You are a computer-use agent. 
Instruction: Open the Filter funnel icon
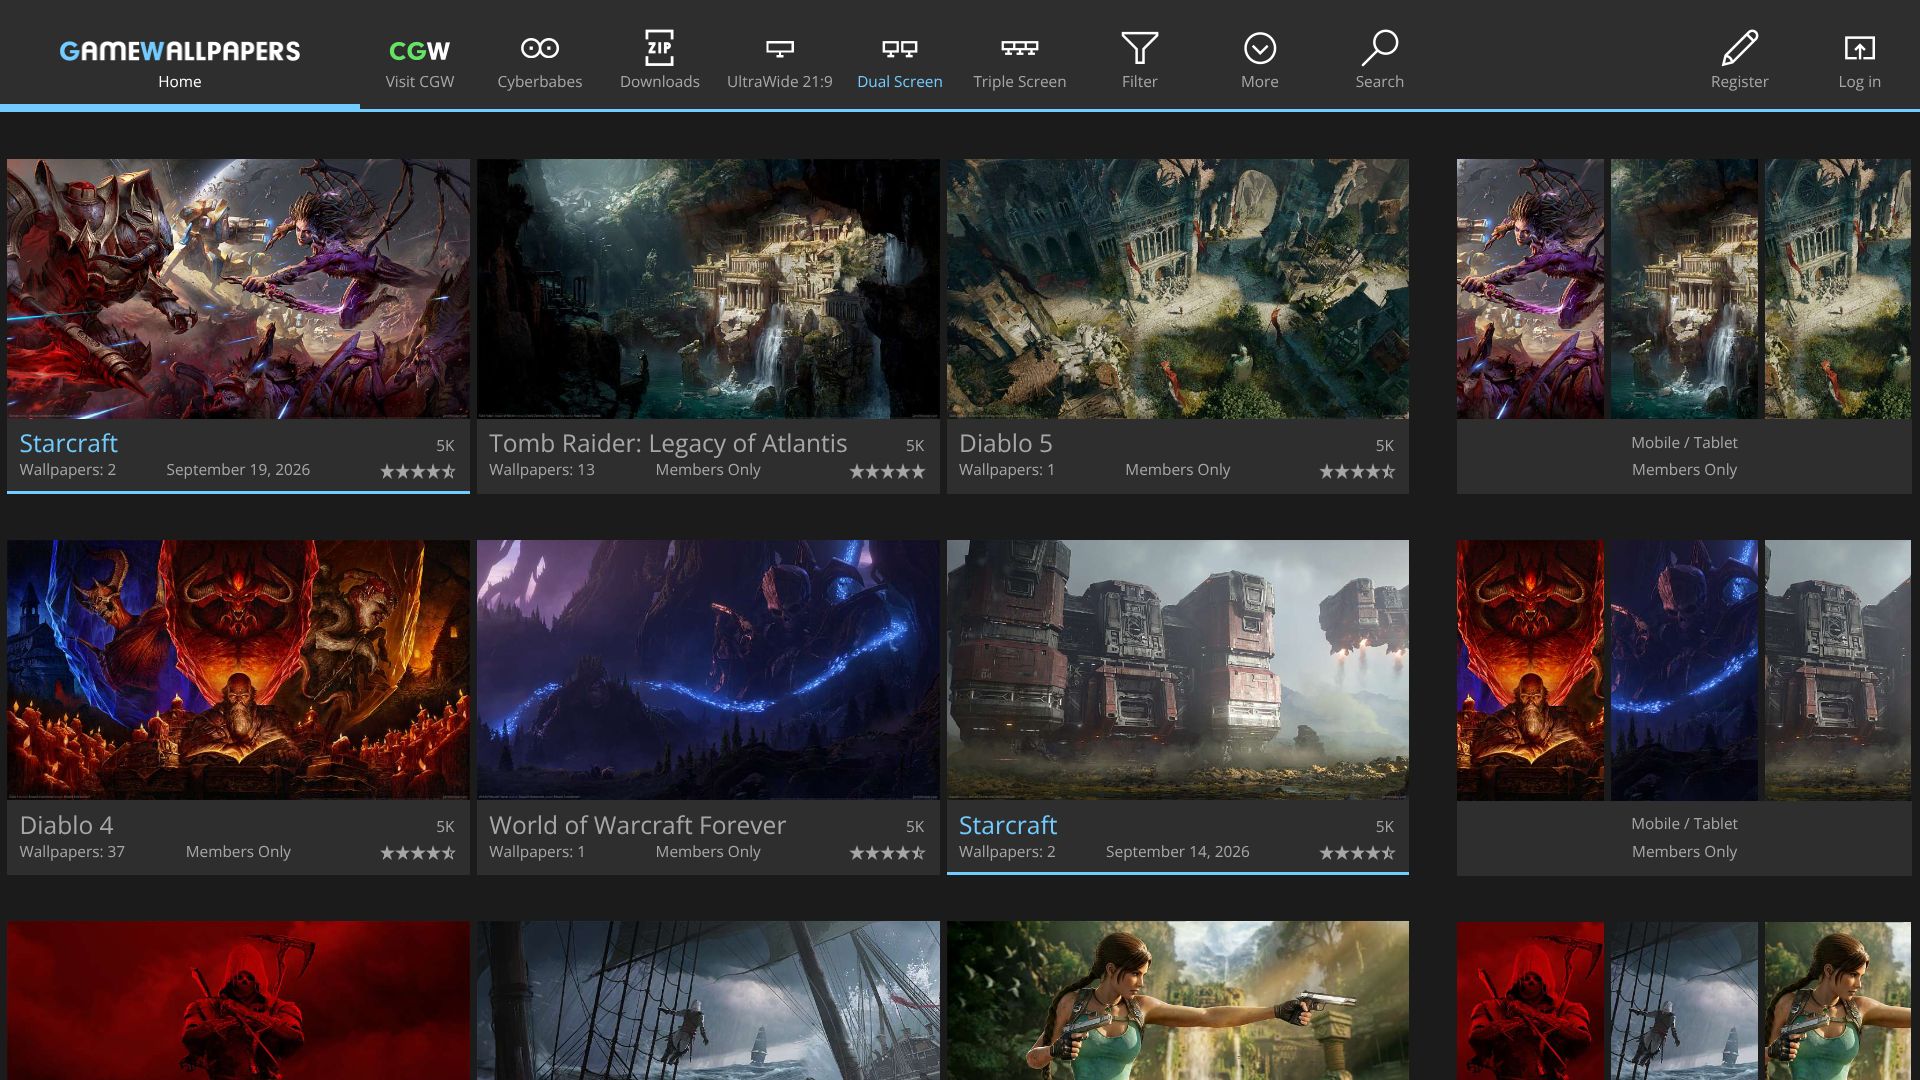click(x=1139, y=48)
